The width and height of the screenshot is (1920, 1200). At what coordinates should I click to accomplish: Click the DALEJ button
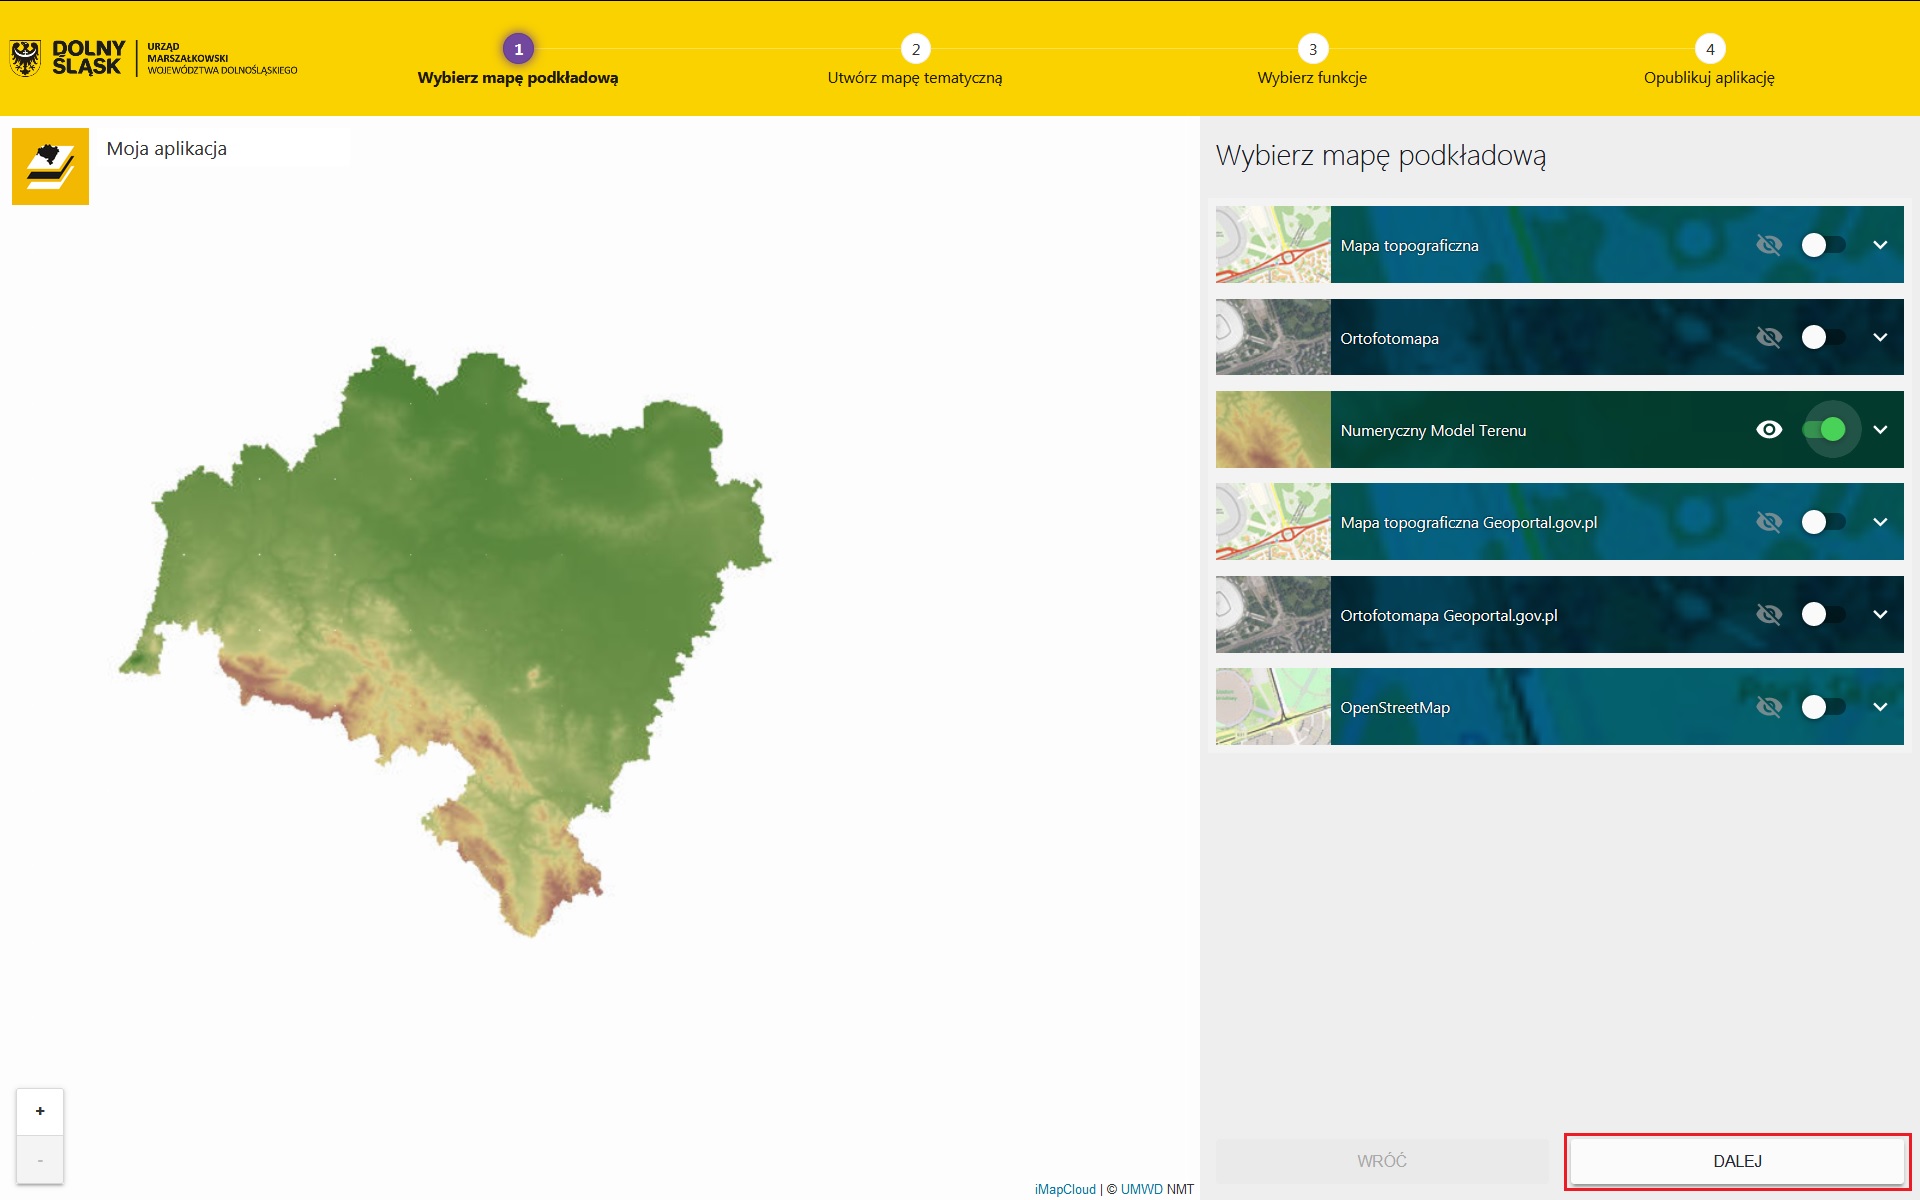point(1737,1161)
